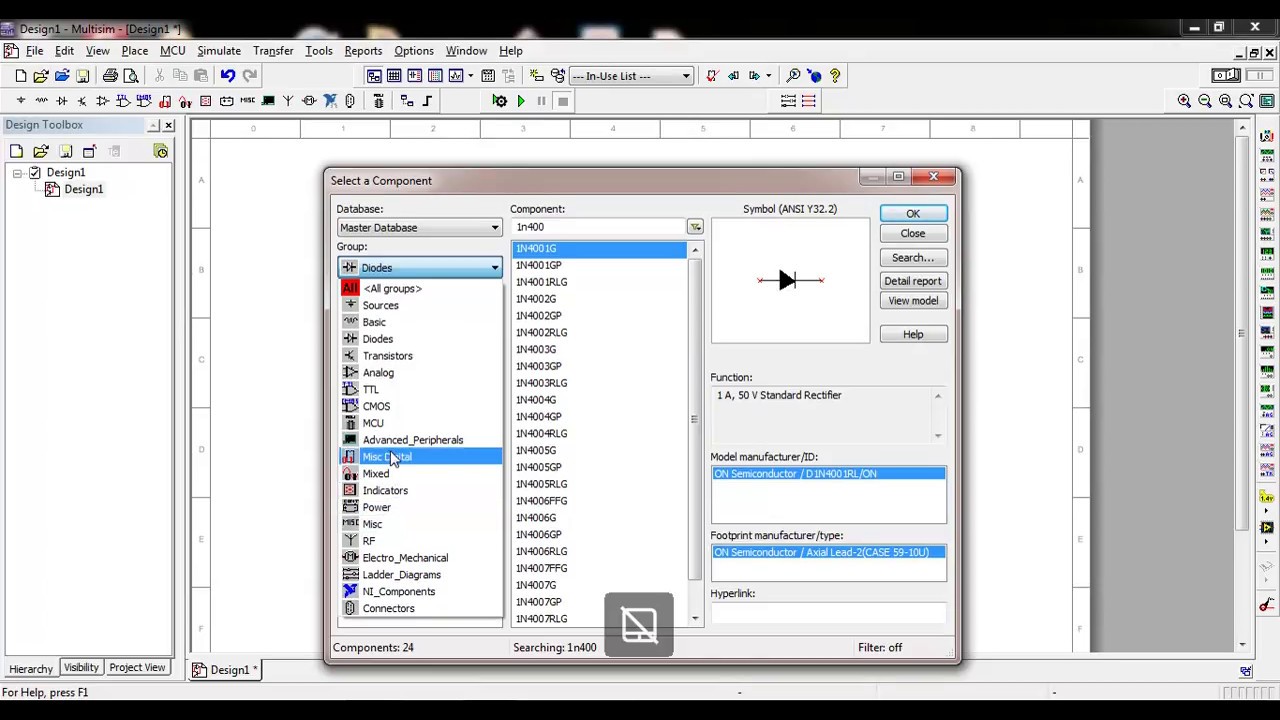Click the Hyperlink field
The image size is (1280, 720).
(x=828, y=613)
